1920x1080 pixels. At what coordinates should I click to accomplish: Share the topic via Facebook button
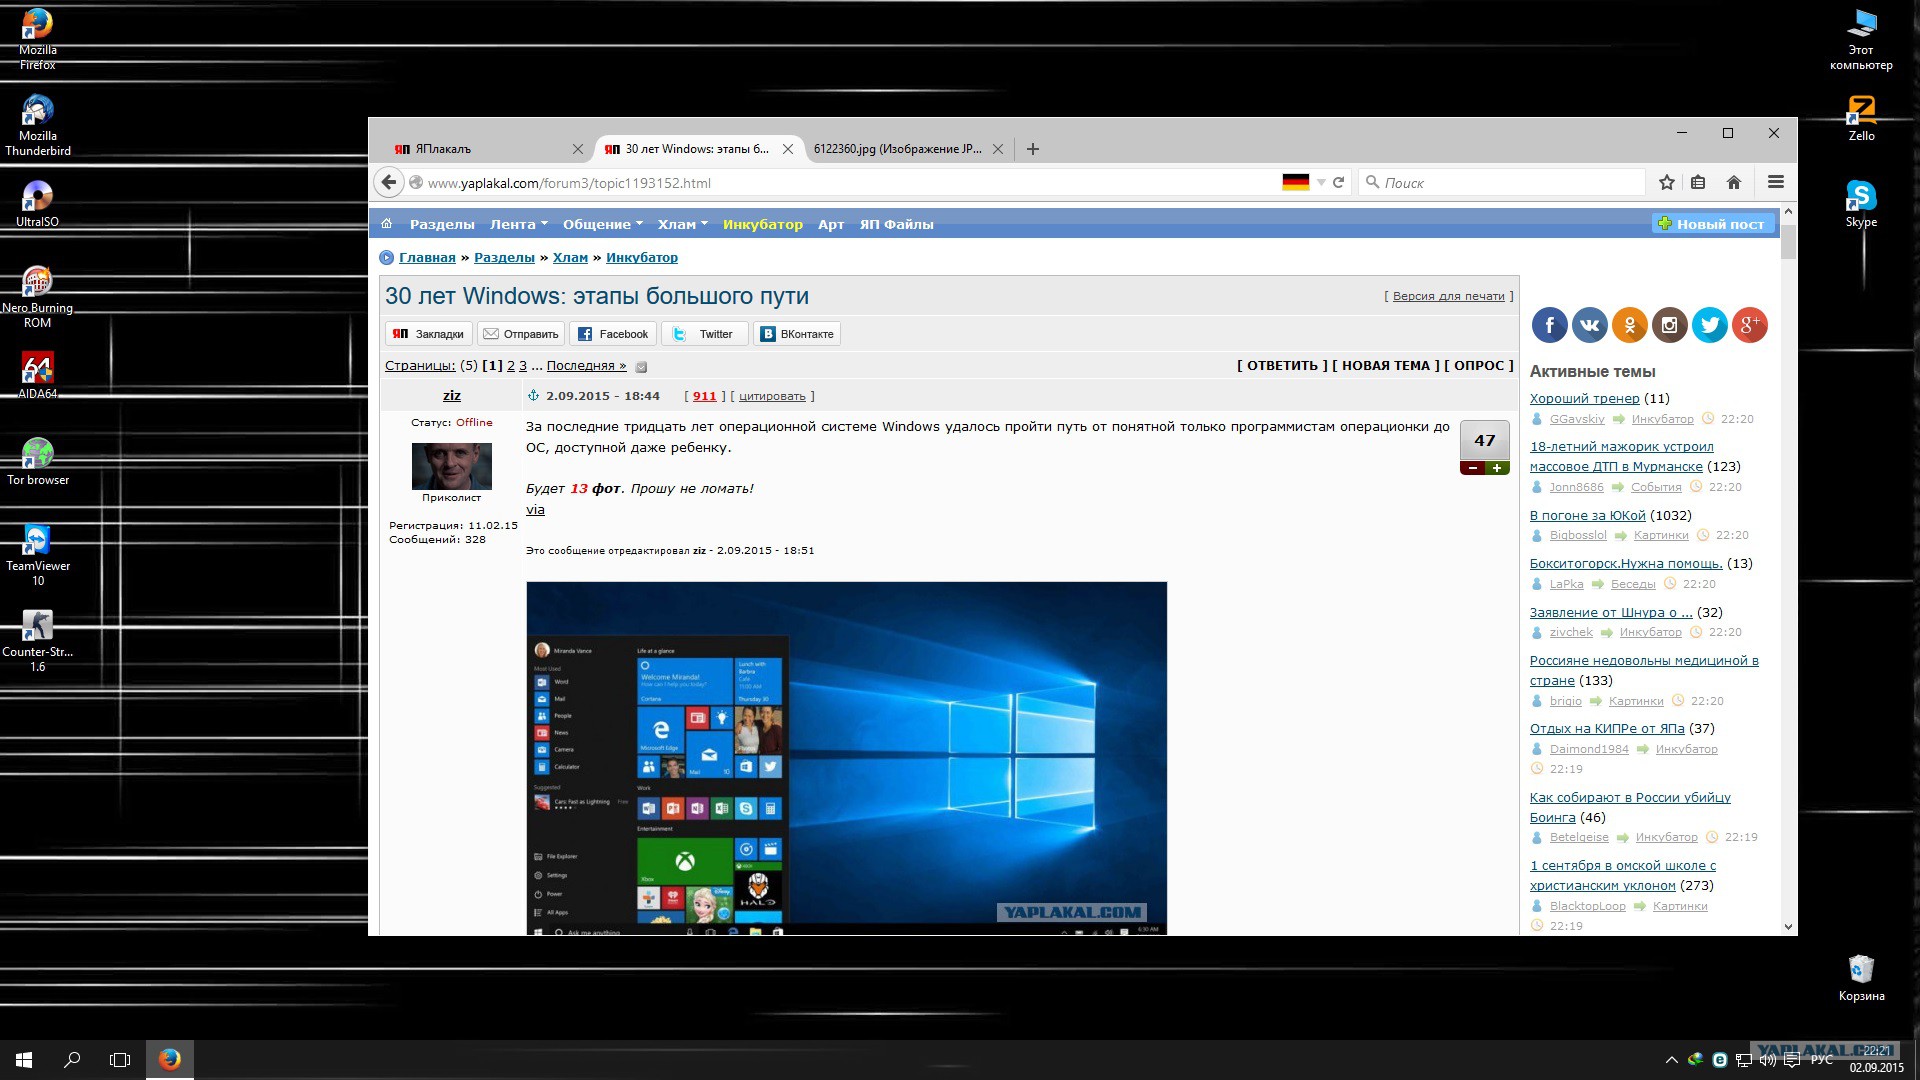click(613, 334)
